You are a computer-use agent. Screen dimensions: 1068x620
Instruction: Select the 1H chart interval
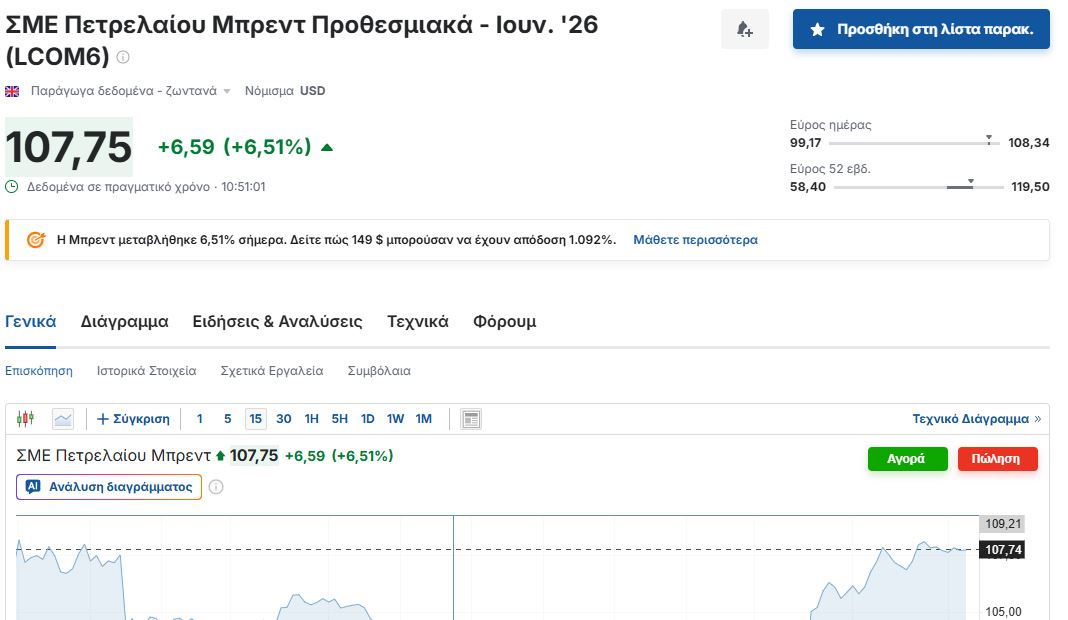[x=312, y=419]
